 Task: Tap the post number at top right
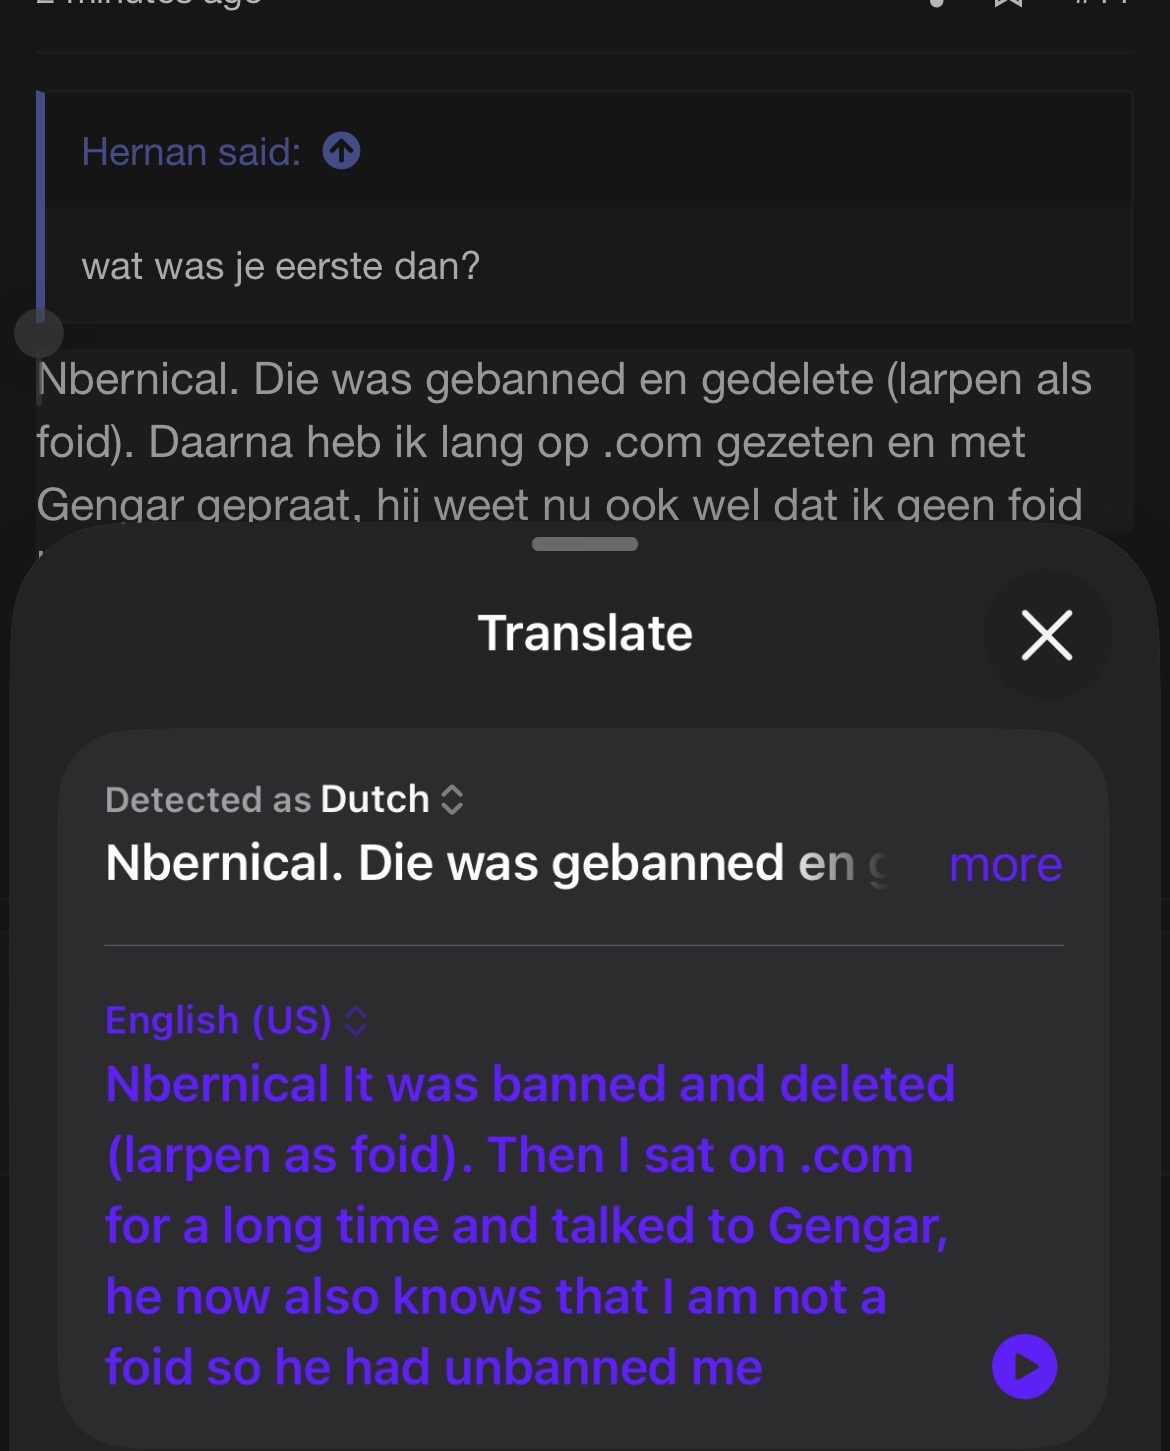(1102, 3)
